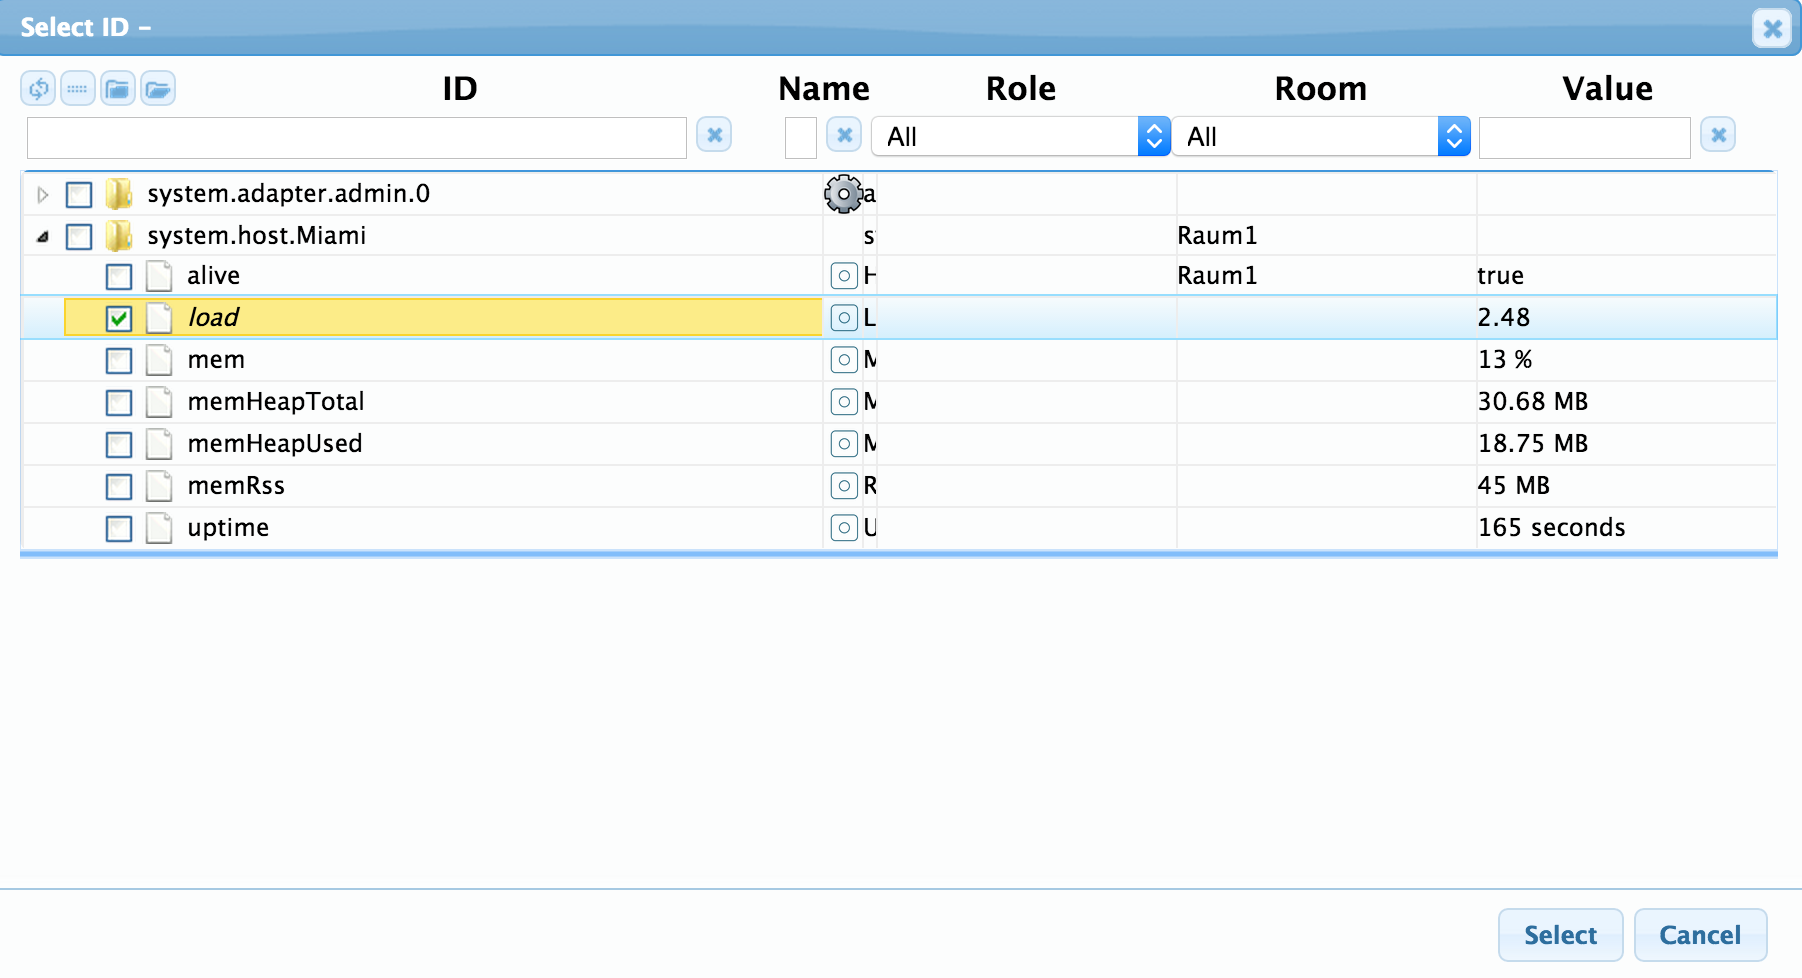Focus the Value filter input

pos(1585,138)
